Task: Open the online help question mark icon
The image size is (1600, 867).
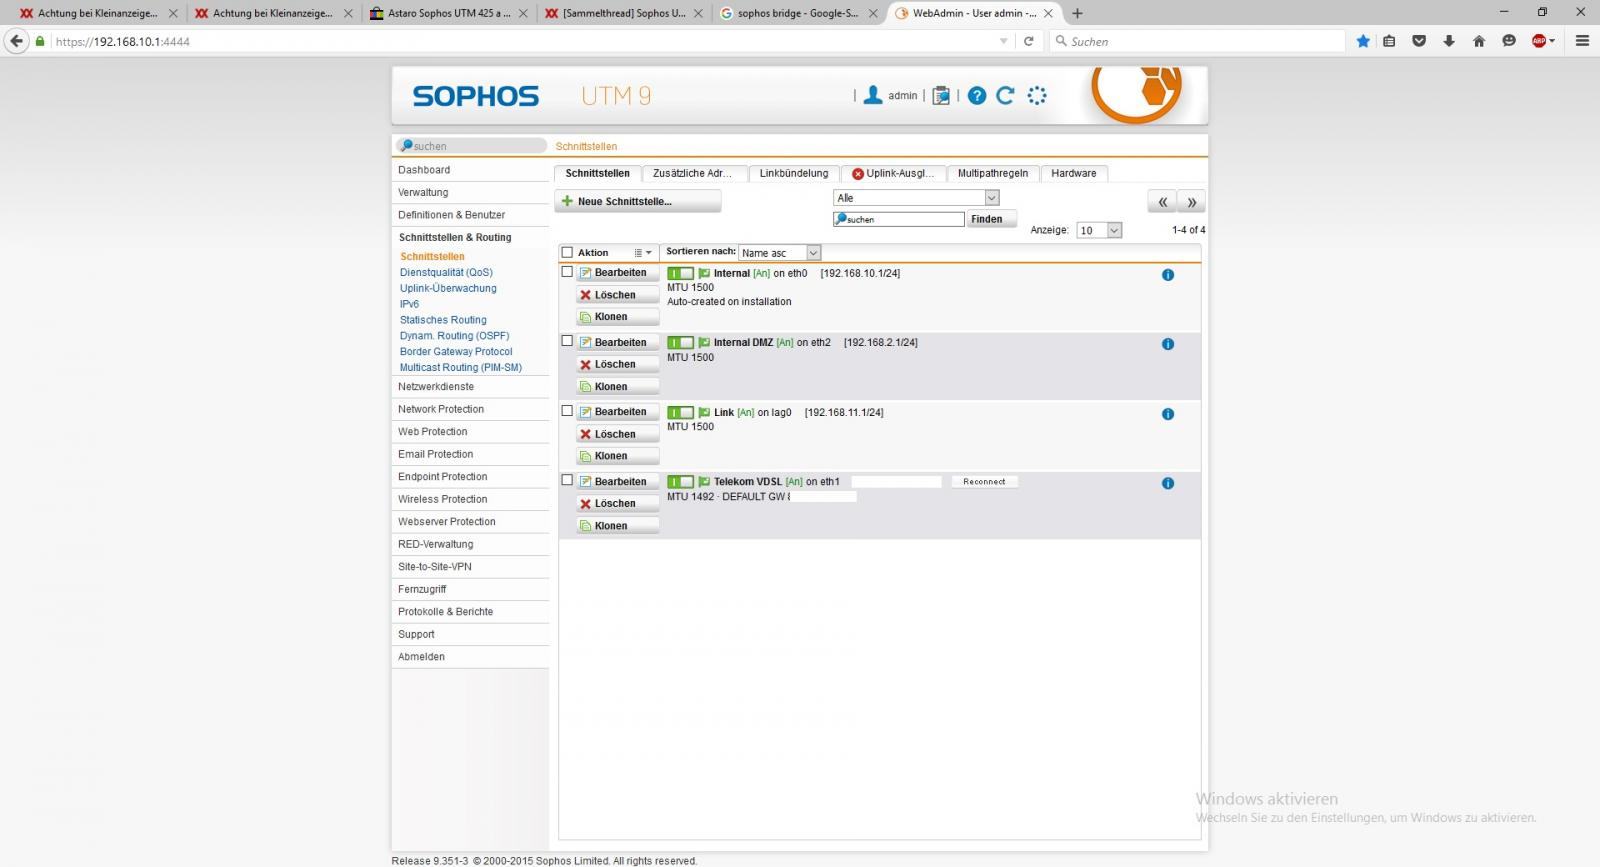Action: [x=977, y=95]
